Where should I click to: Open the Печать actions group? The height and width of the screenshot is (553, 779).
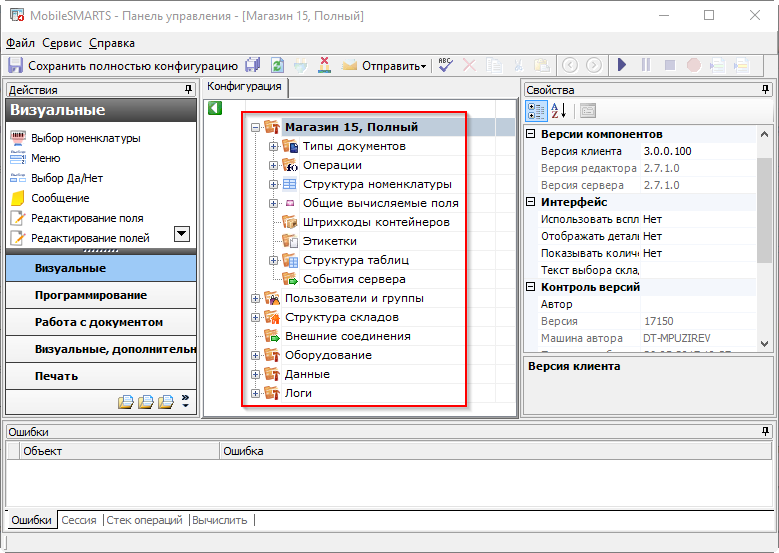click(x=101, y=376)
